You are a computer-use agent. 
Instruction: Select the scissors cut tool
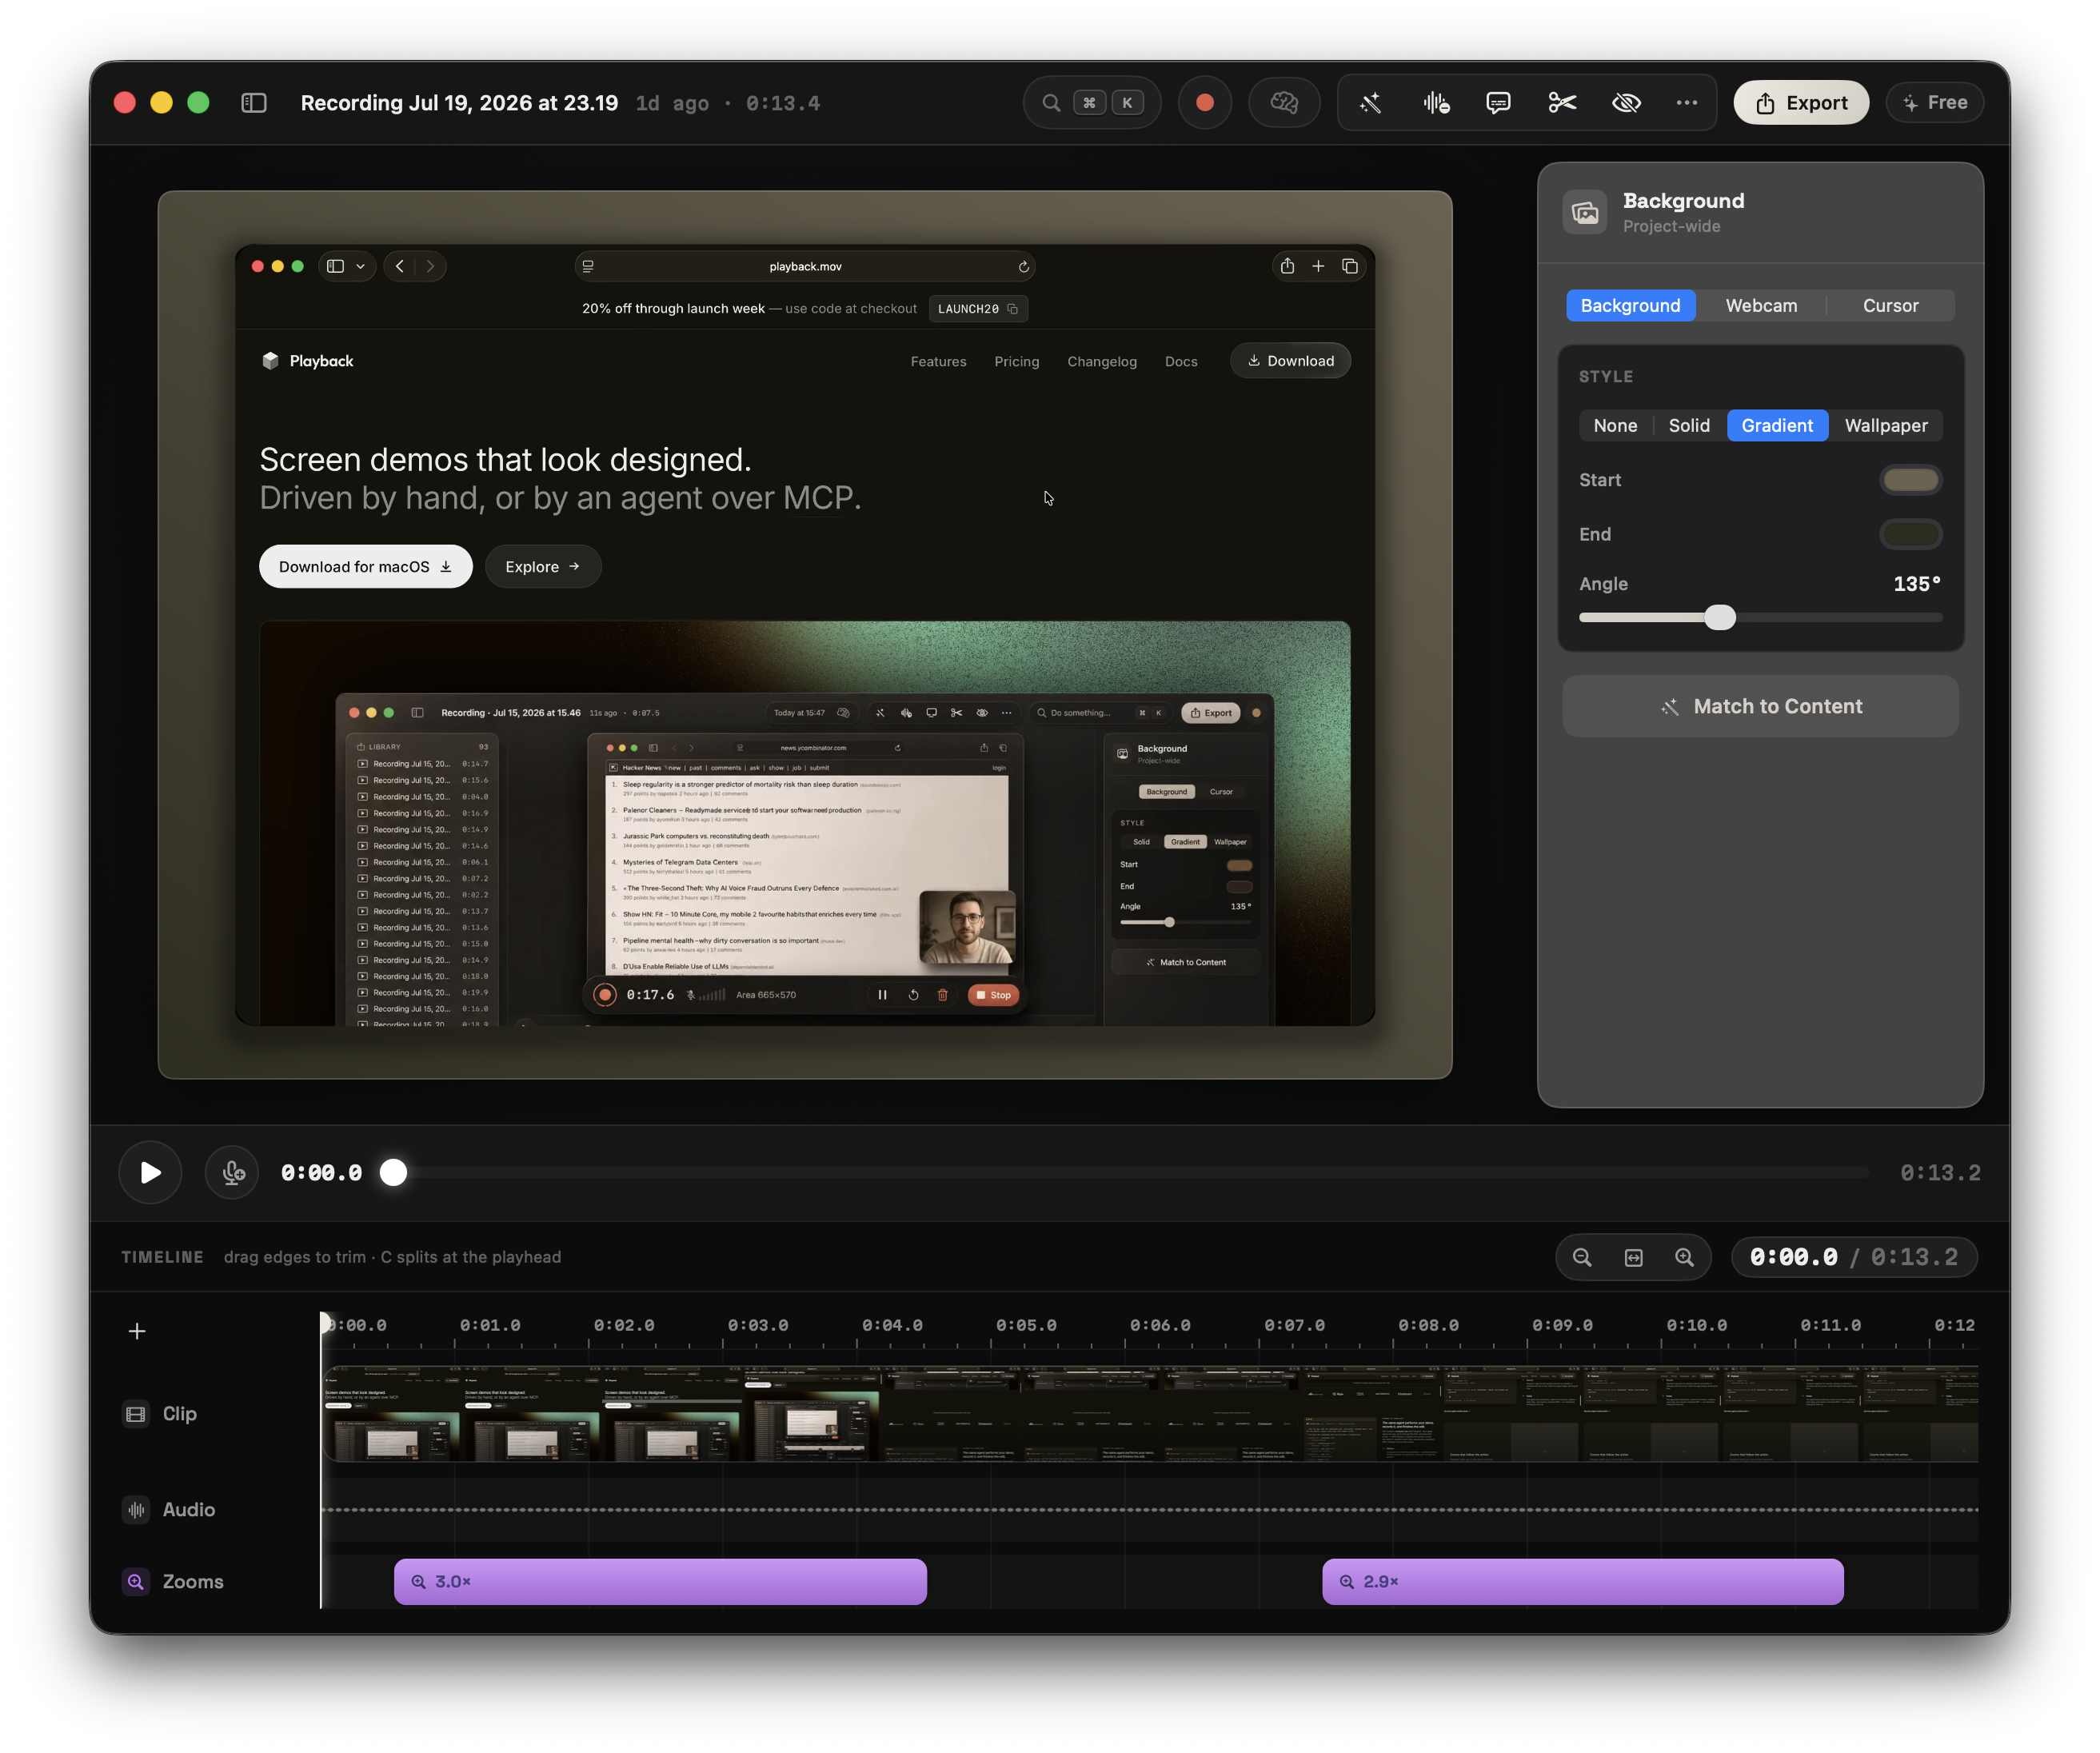click(1562, 103)
